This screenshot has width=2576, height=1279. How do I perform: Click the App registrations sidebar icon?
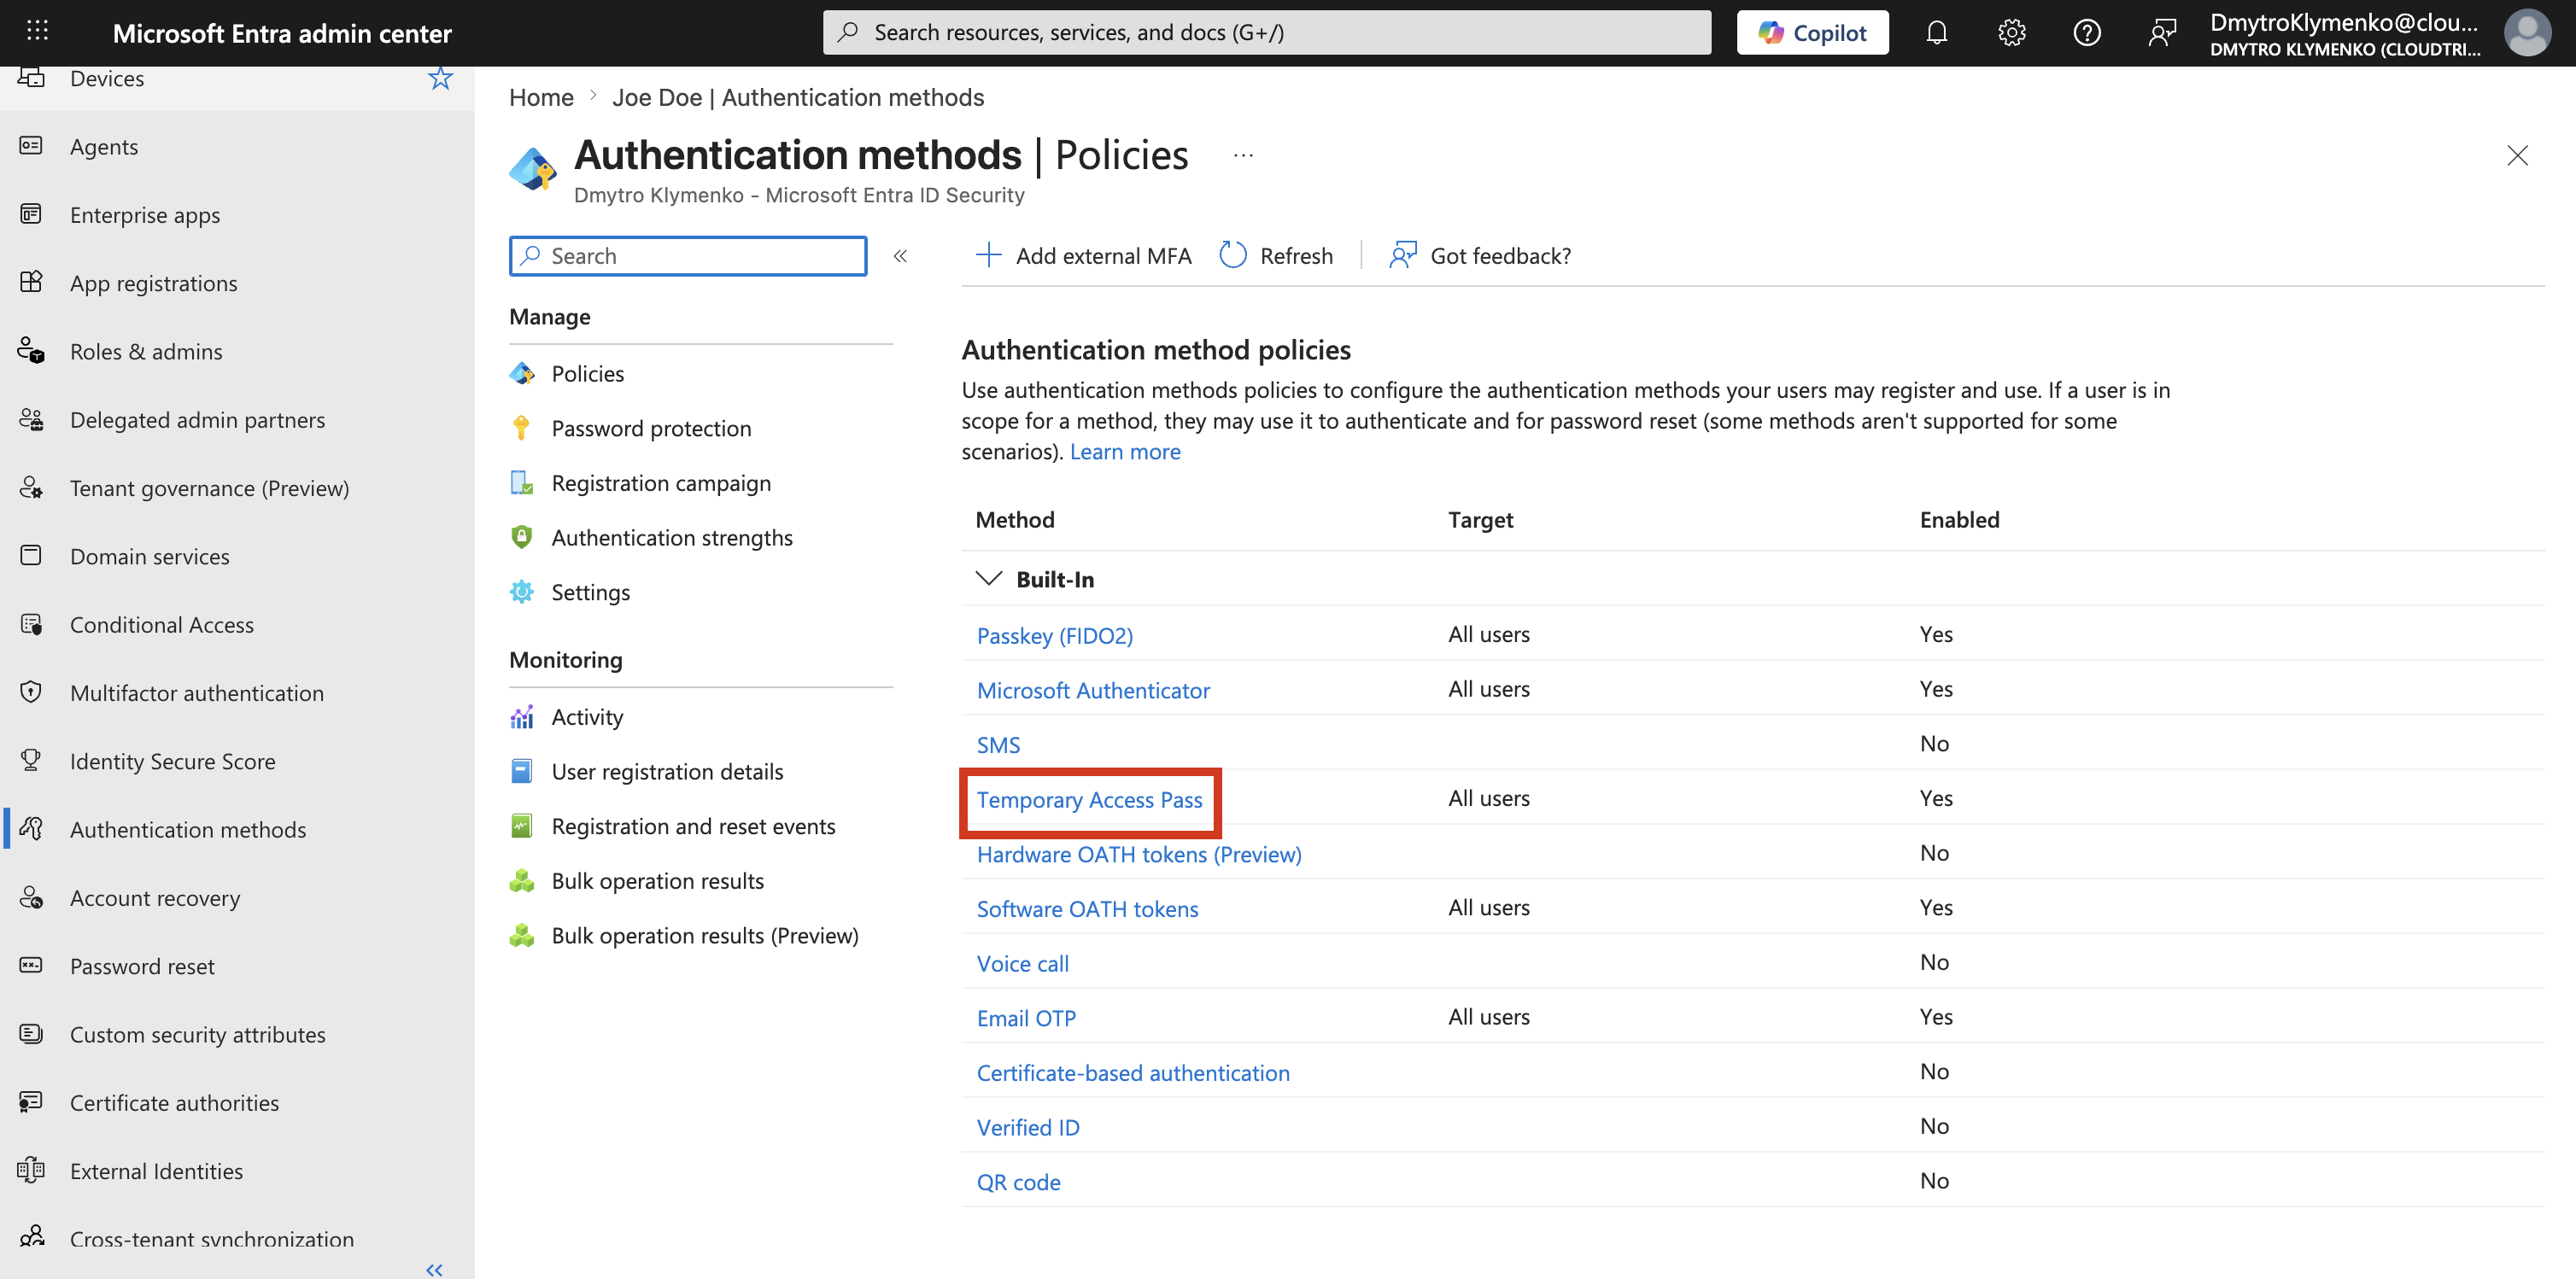click(31, 282)
